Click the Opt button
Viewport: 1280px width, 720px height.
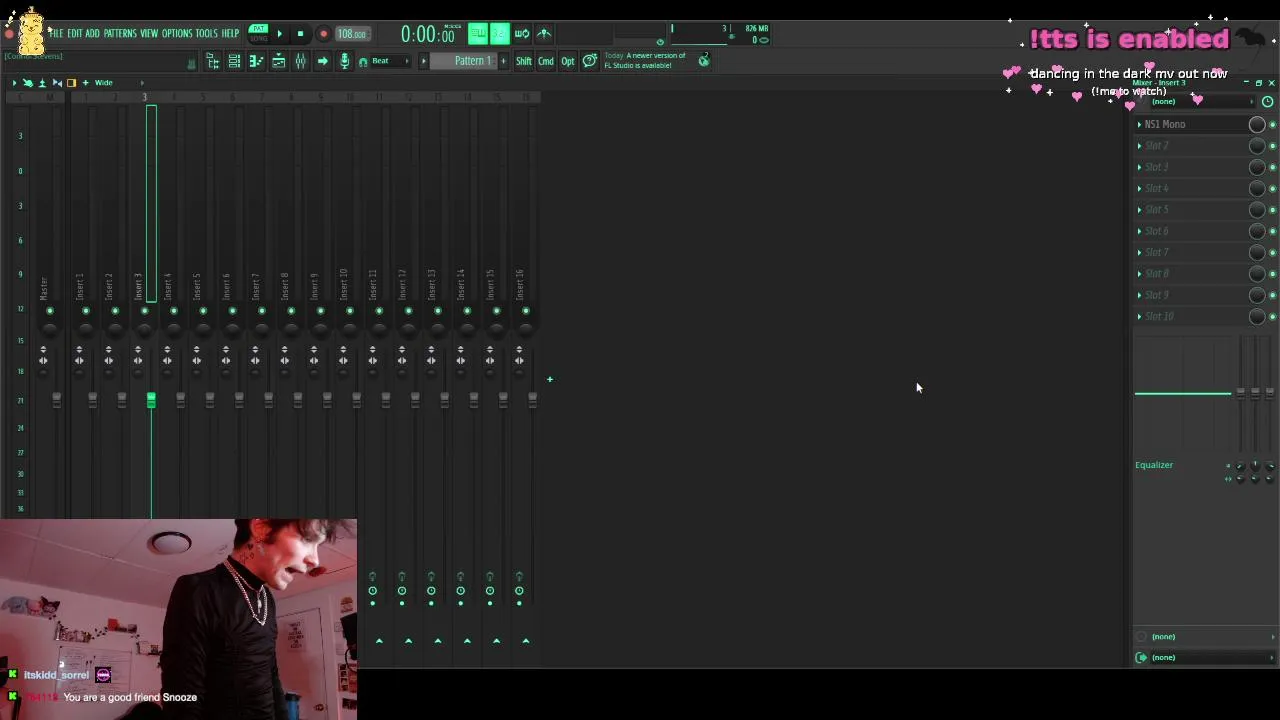click(568, 61)
